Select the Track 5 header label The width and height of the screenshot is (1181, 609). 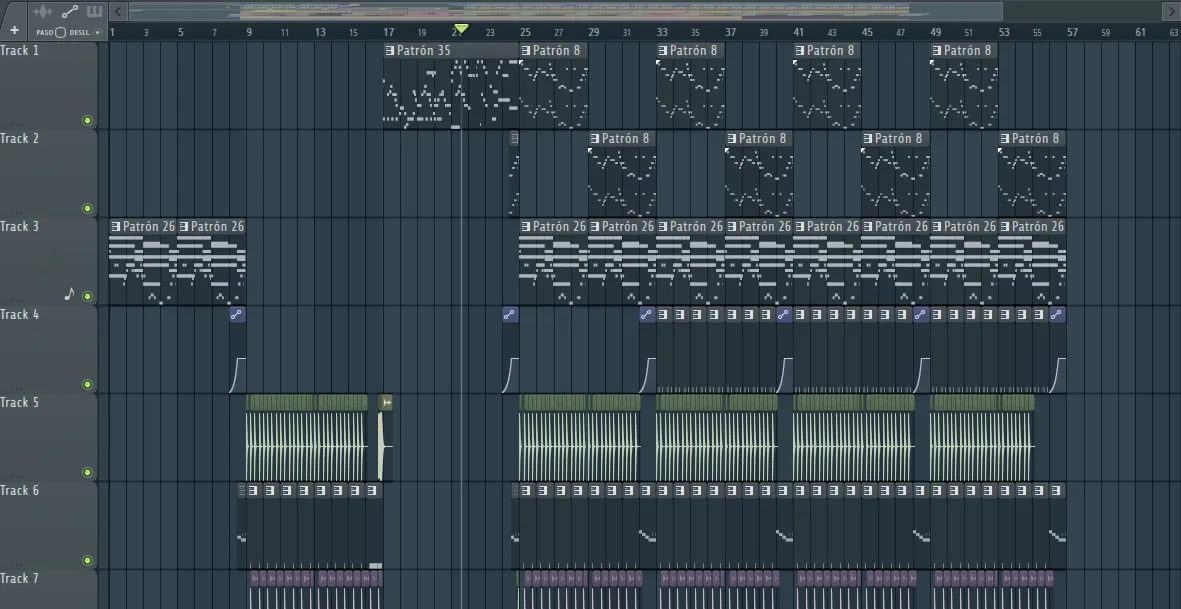pyautogui.click(x=20, y=403)
